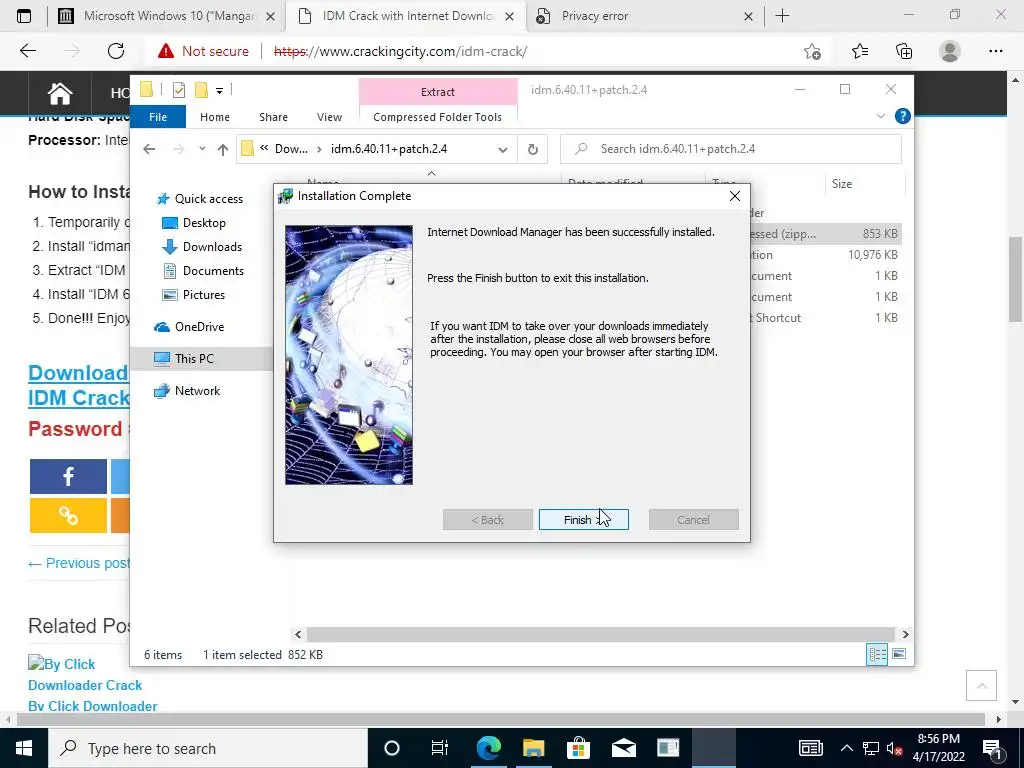Open the Previous post link
1024x768 pixels.
point(79,563)
